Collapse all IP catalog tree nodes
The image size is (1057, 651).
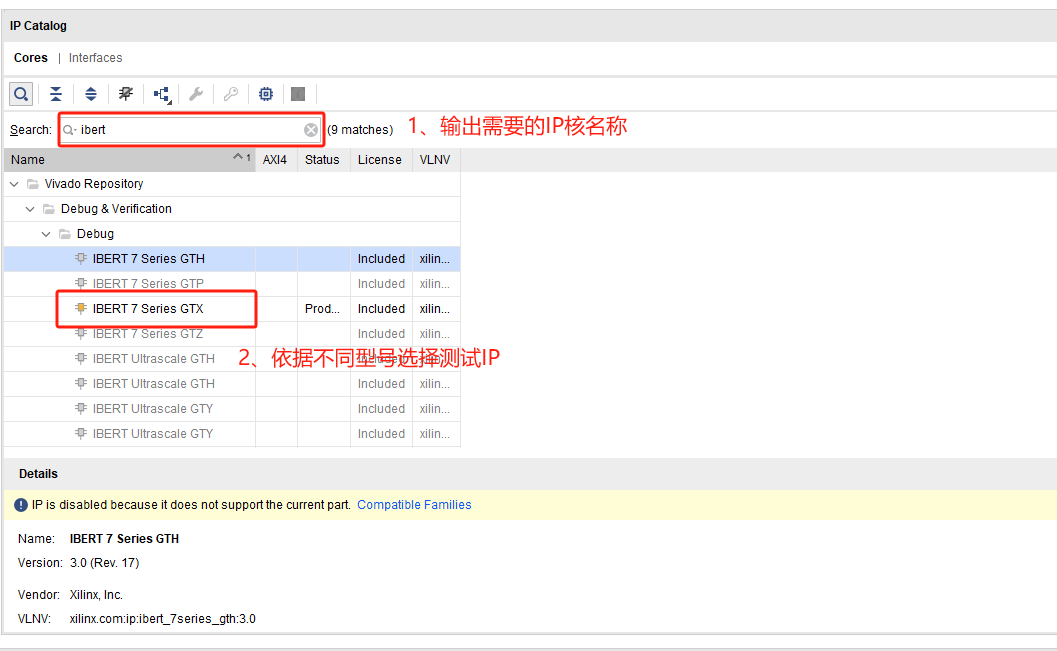pos(56,94)
